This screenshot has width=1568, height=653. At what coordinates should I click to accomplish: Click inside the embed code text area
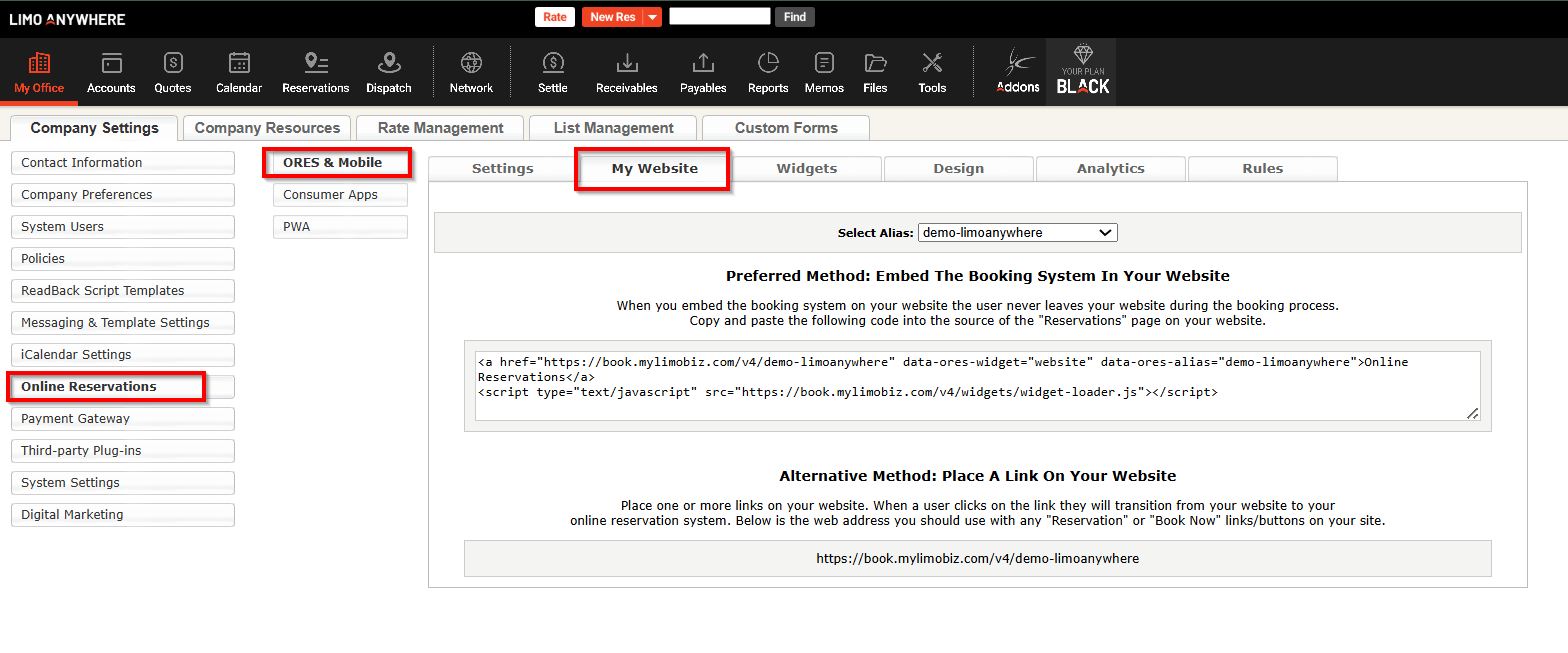976,386
